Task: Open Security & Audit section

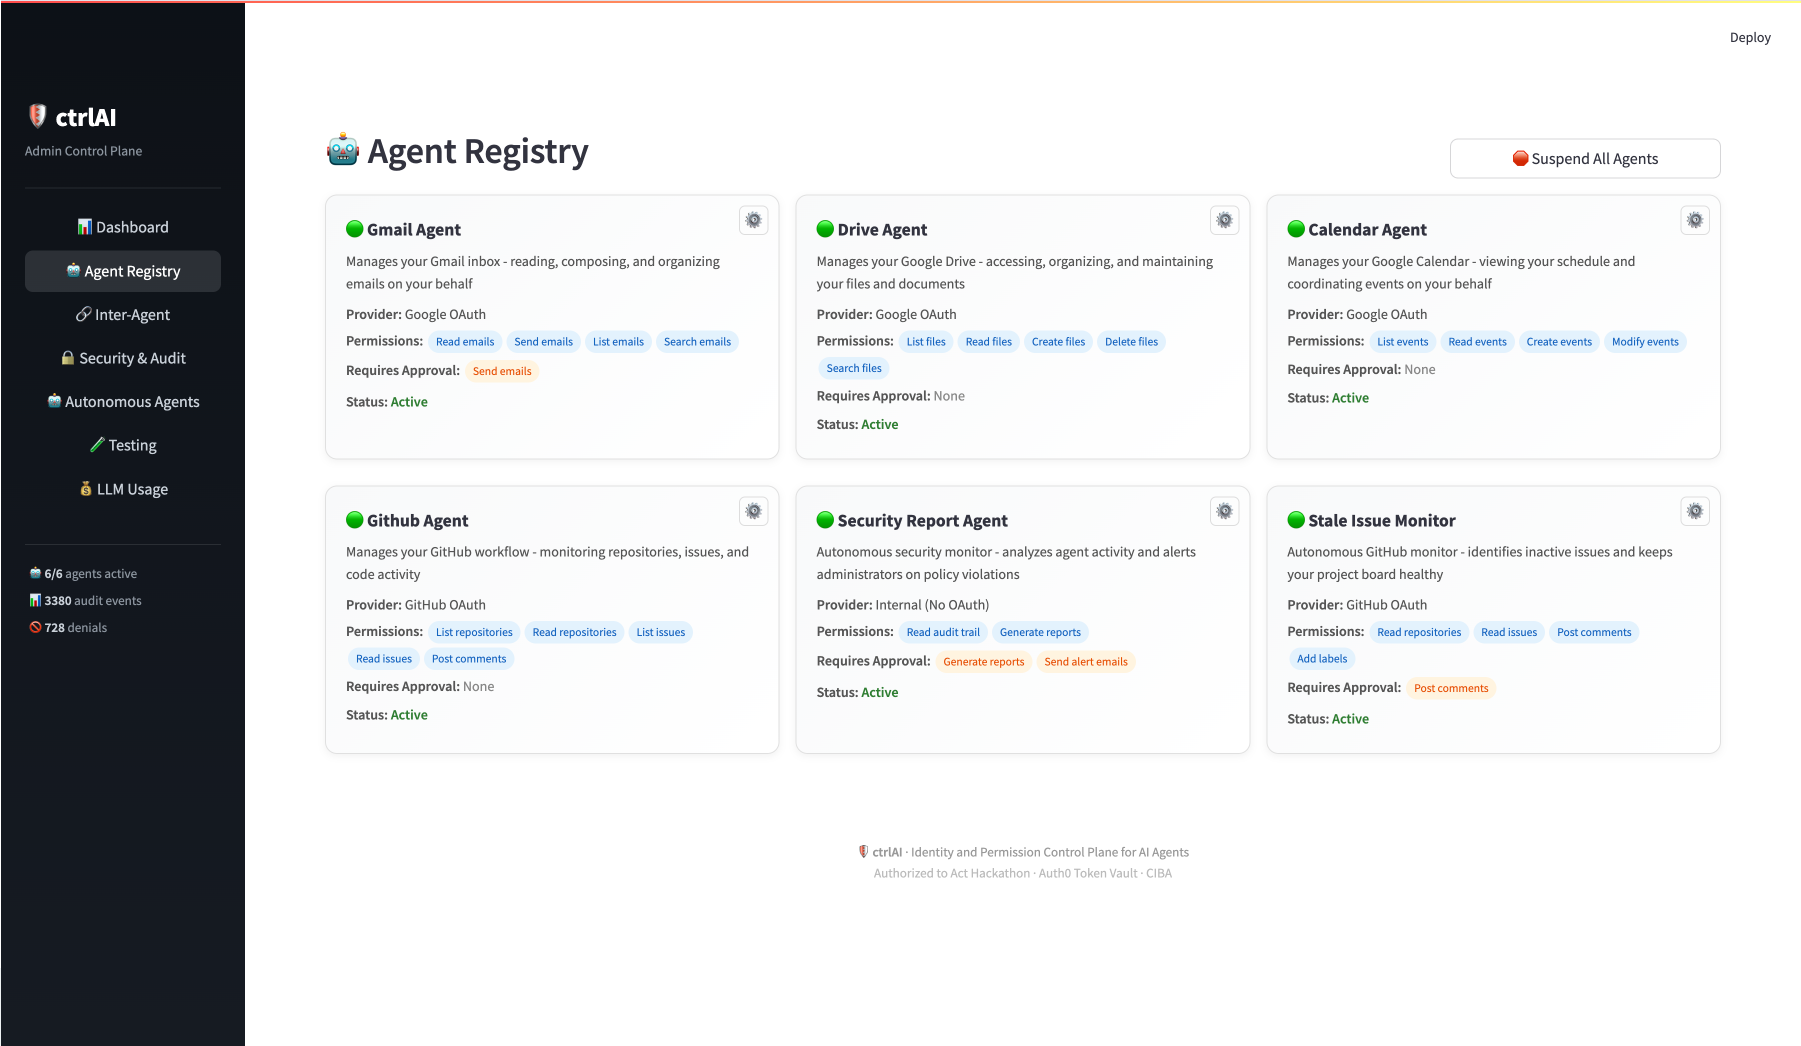Action: click(123, 358)
